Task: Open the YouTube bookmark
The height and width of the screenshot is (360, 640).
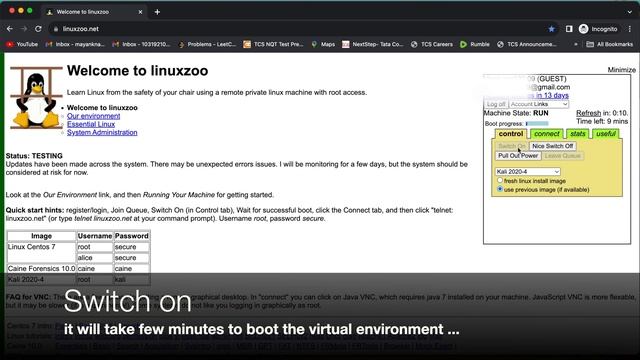Action: coord(22,44)
